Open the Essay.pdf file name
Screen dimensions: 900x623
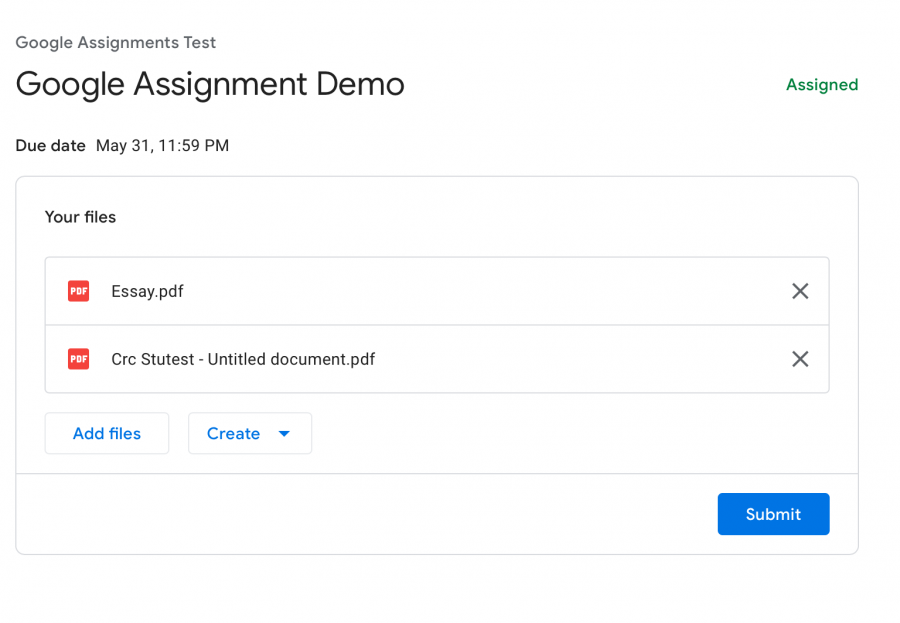(148, 291)
